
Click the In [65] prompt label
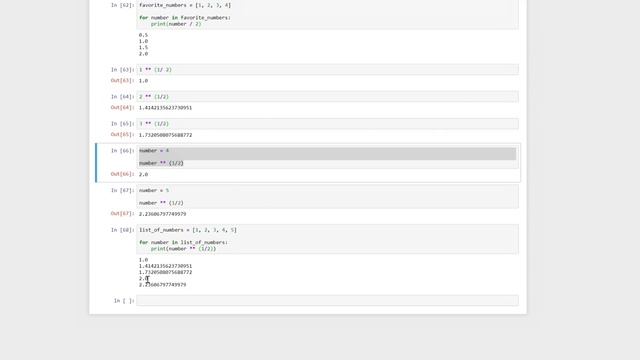(122, 124)
